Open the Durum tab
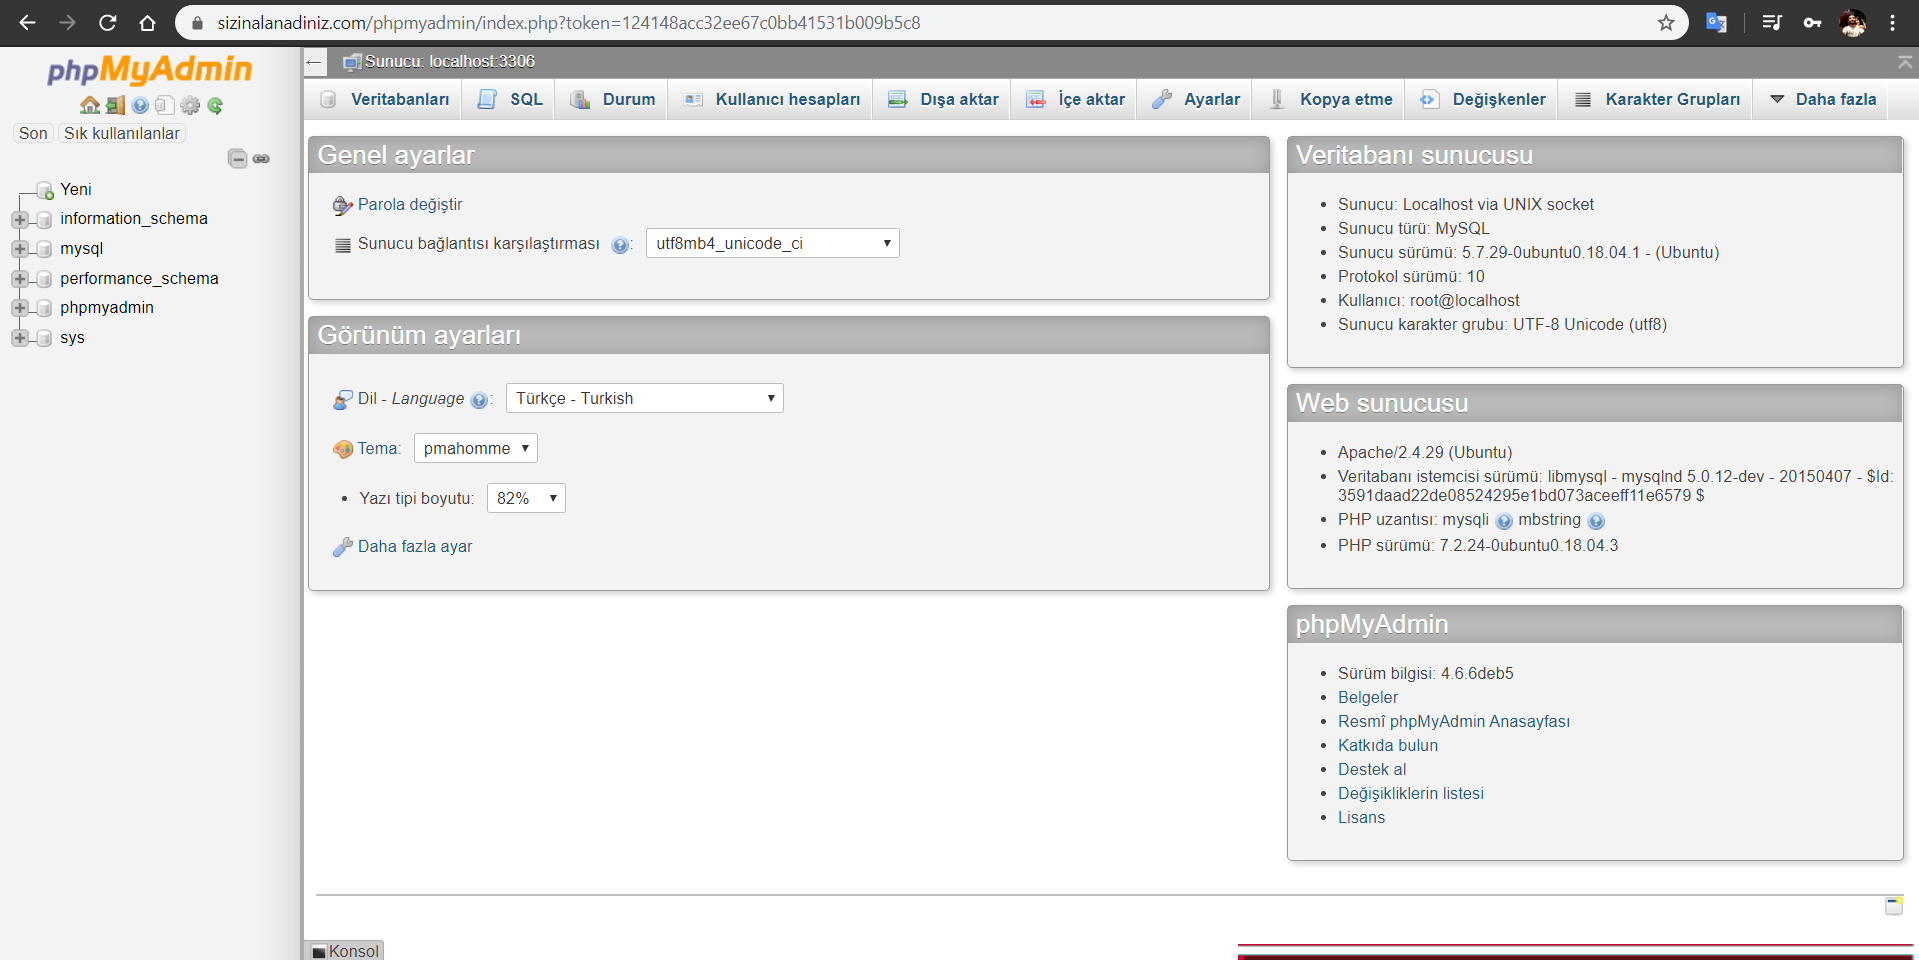 [613, 99]
